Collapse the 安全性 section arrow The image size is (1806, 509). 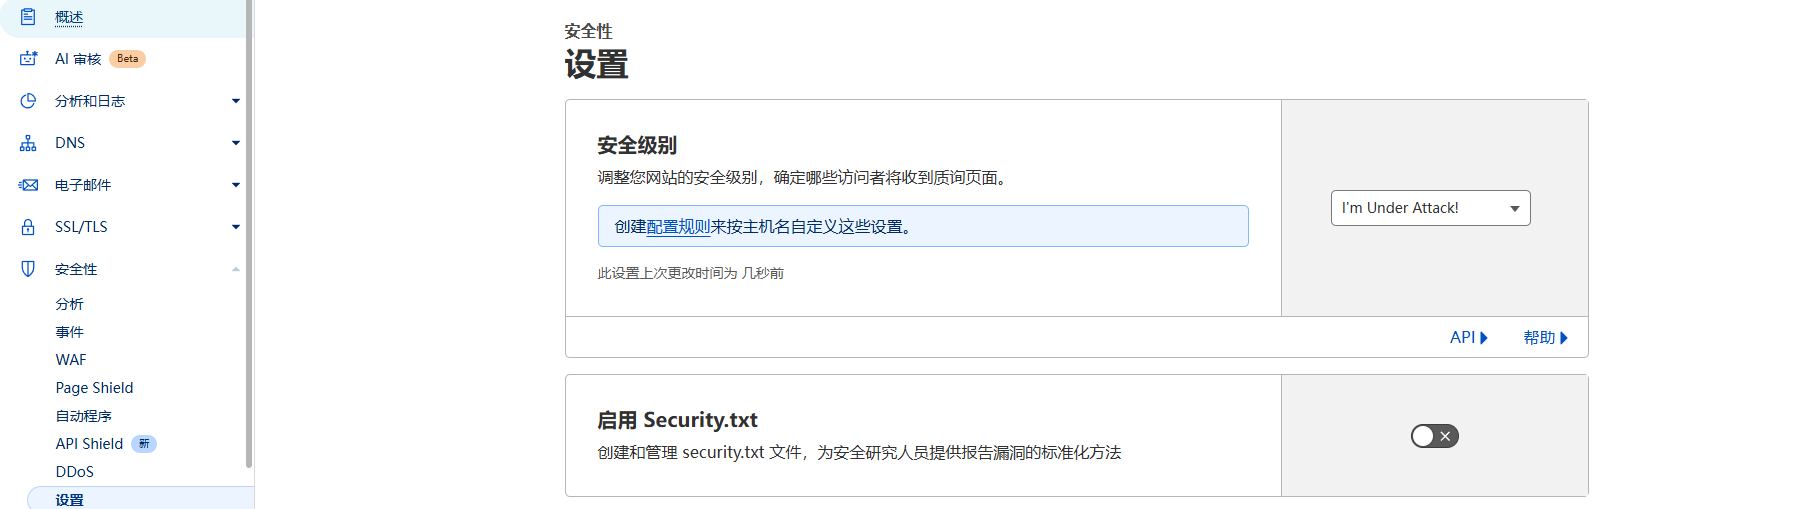[236, 269]
